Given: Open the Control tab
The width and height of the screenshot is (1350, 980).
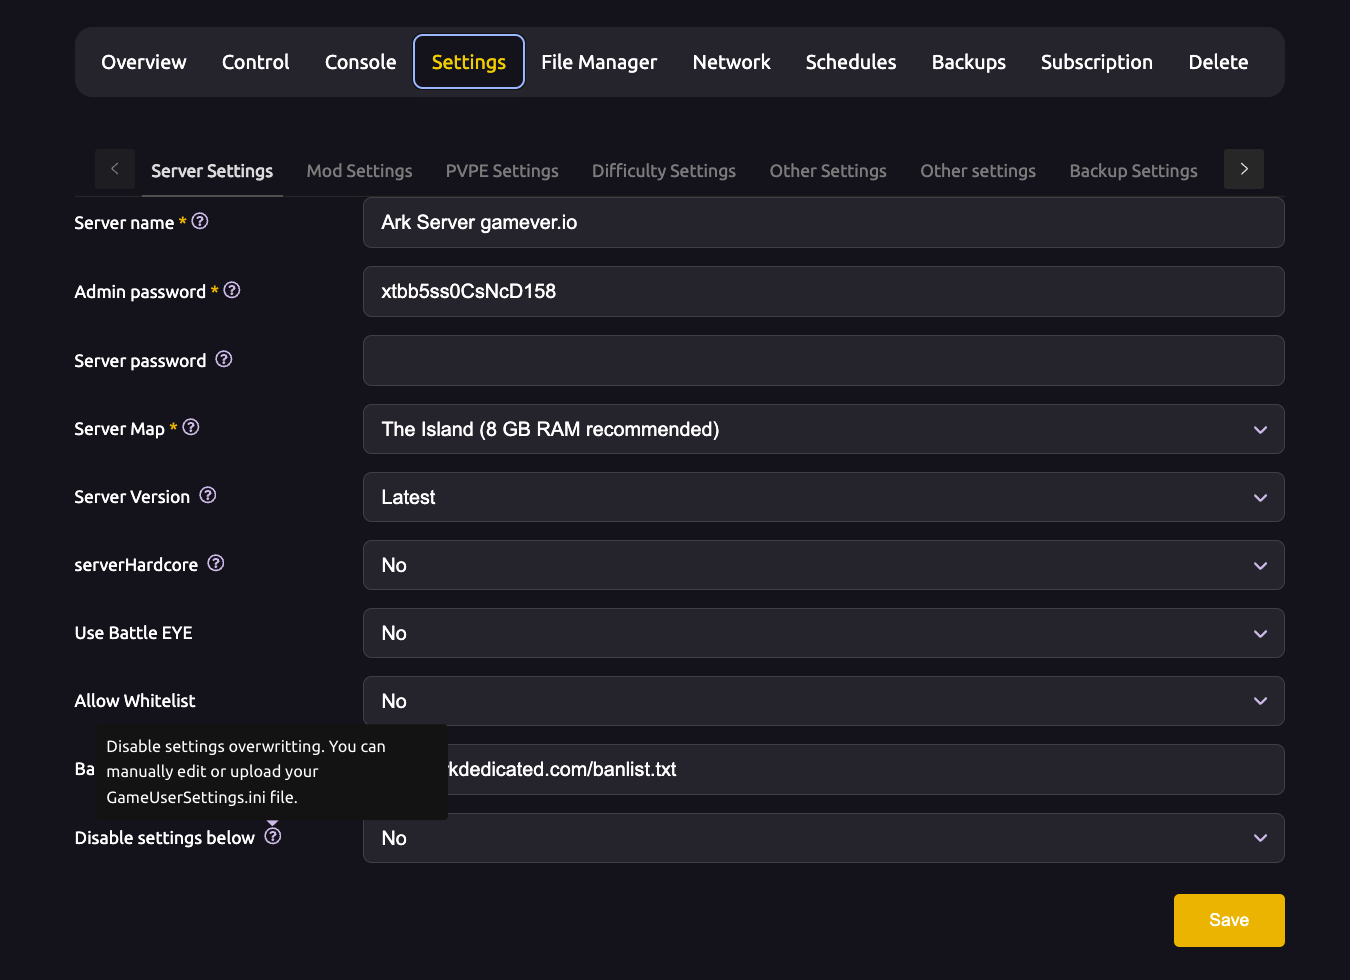Looking at the screenshot, I should (x=256, y=62).
